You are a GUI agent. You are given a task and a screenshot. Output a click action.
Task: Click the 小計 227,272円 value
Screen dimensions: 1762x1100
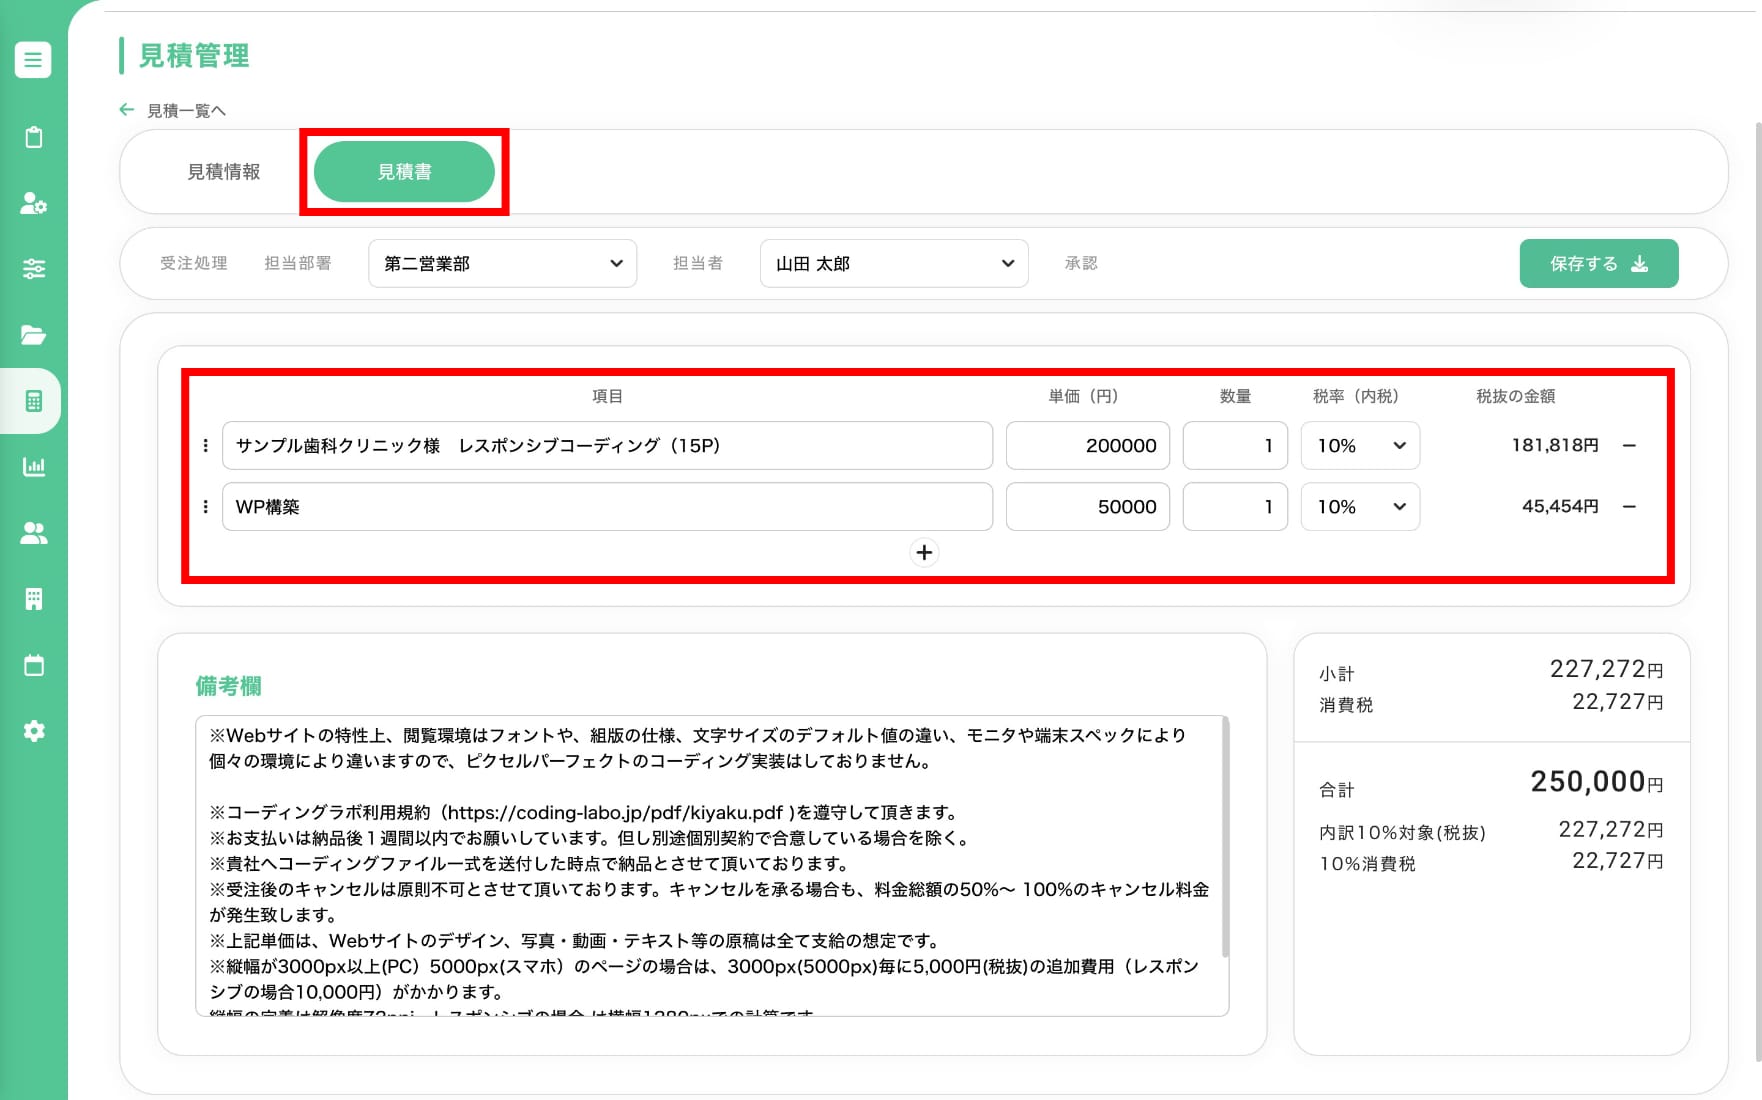(1606, 669)
